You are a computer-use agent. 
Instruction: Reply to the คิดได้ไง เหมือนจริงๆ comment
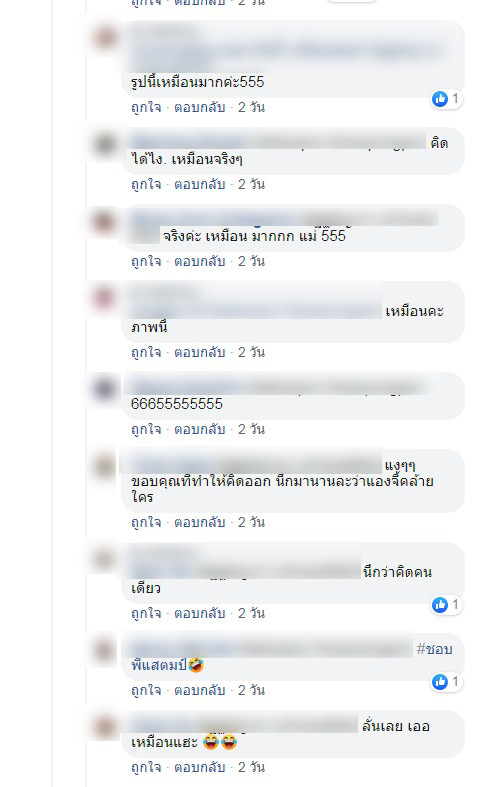coord(199,184)
